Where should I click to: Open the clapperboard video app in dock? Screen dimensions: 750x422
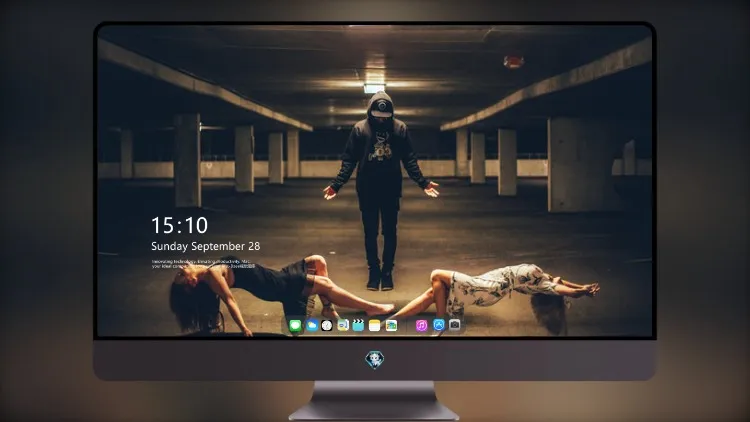358,326
